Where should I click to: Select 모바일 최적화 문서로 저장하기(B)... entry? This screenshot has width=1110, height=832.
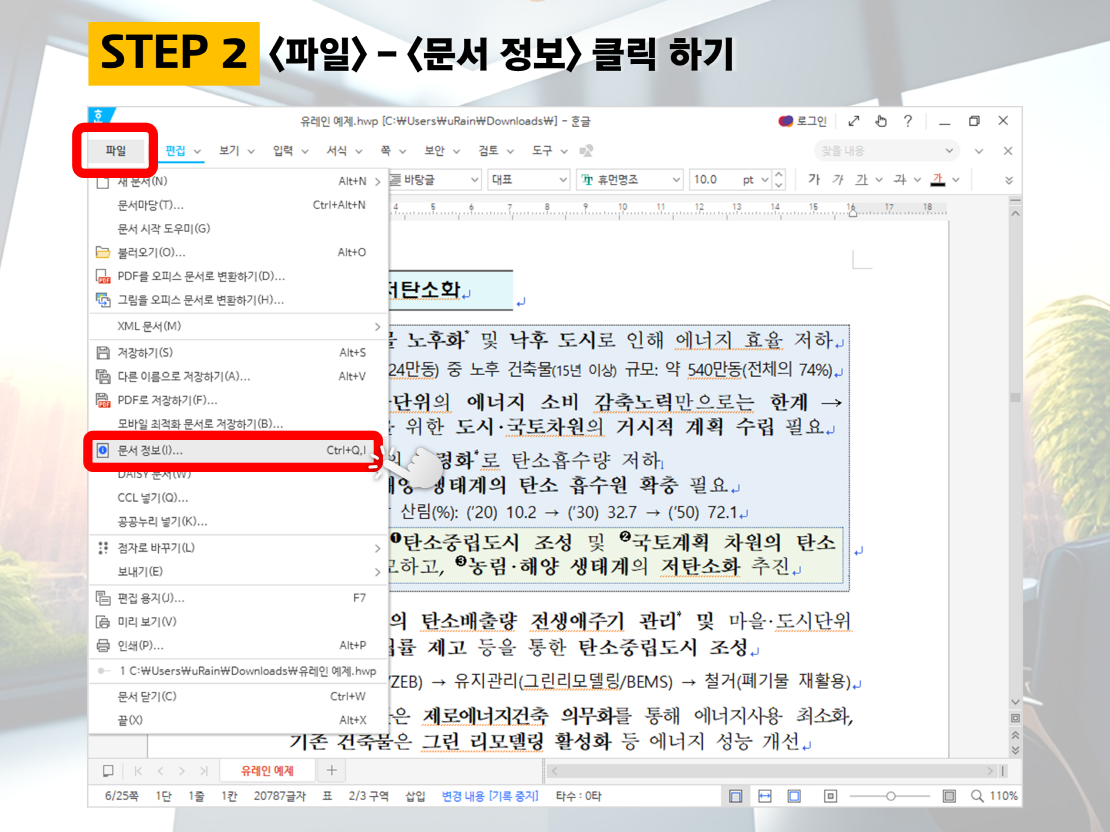point(239,424)
